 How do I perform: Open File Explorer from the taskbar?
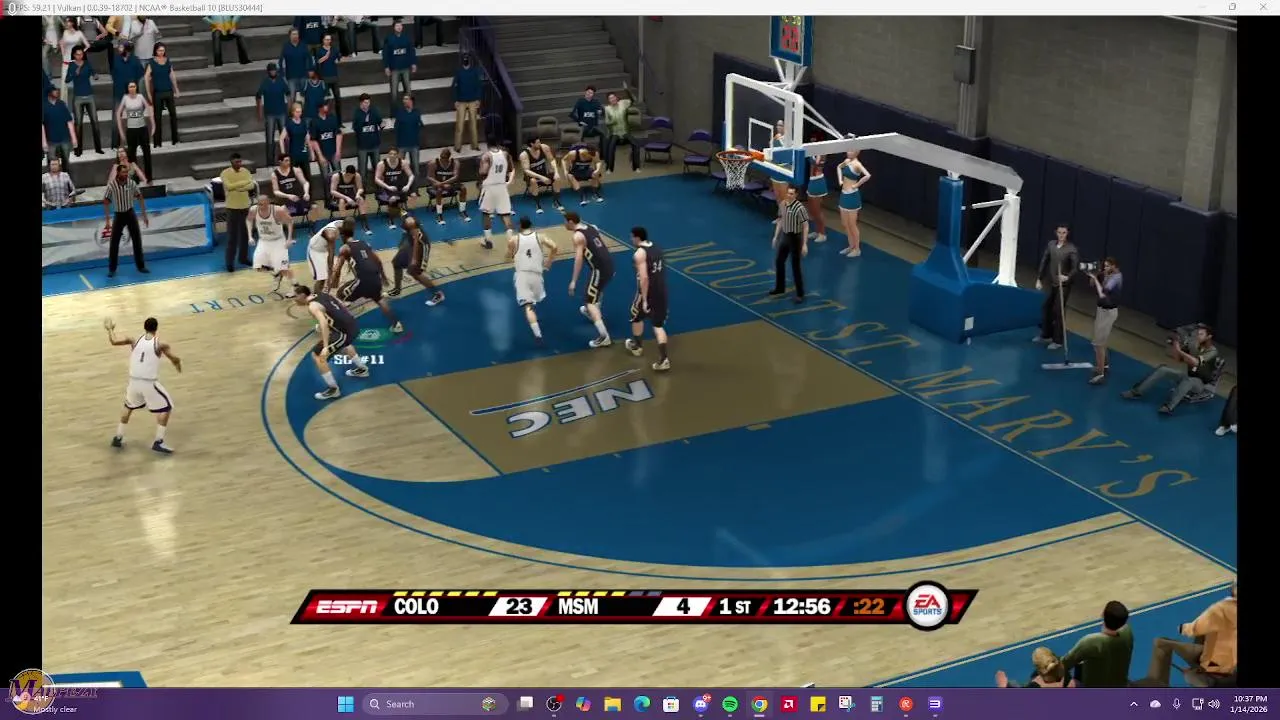click(612, 704)
